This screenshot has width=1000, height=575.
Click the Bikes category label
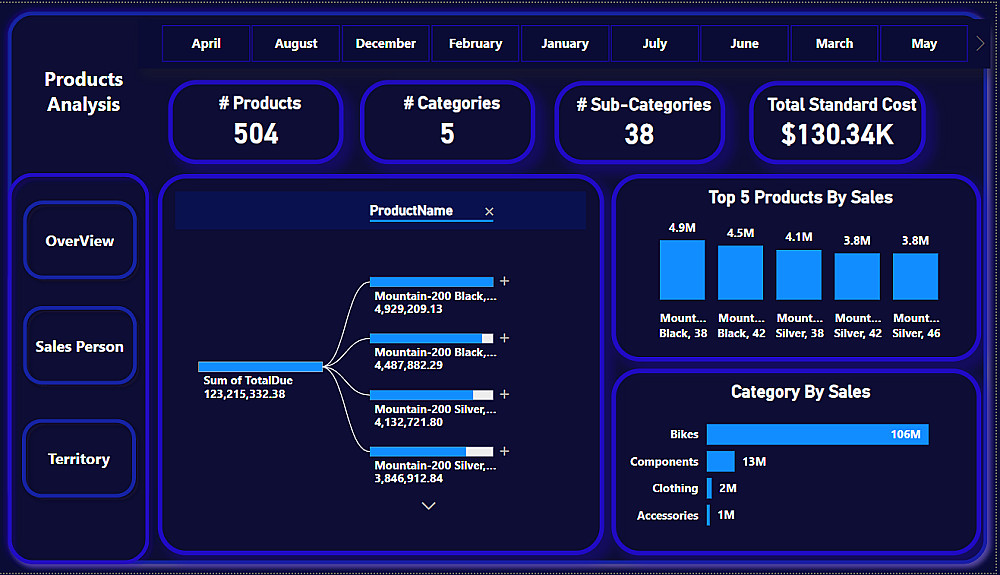[684, 434]
